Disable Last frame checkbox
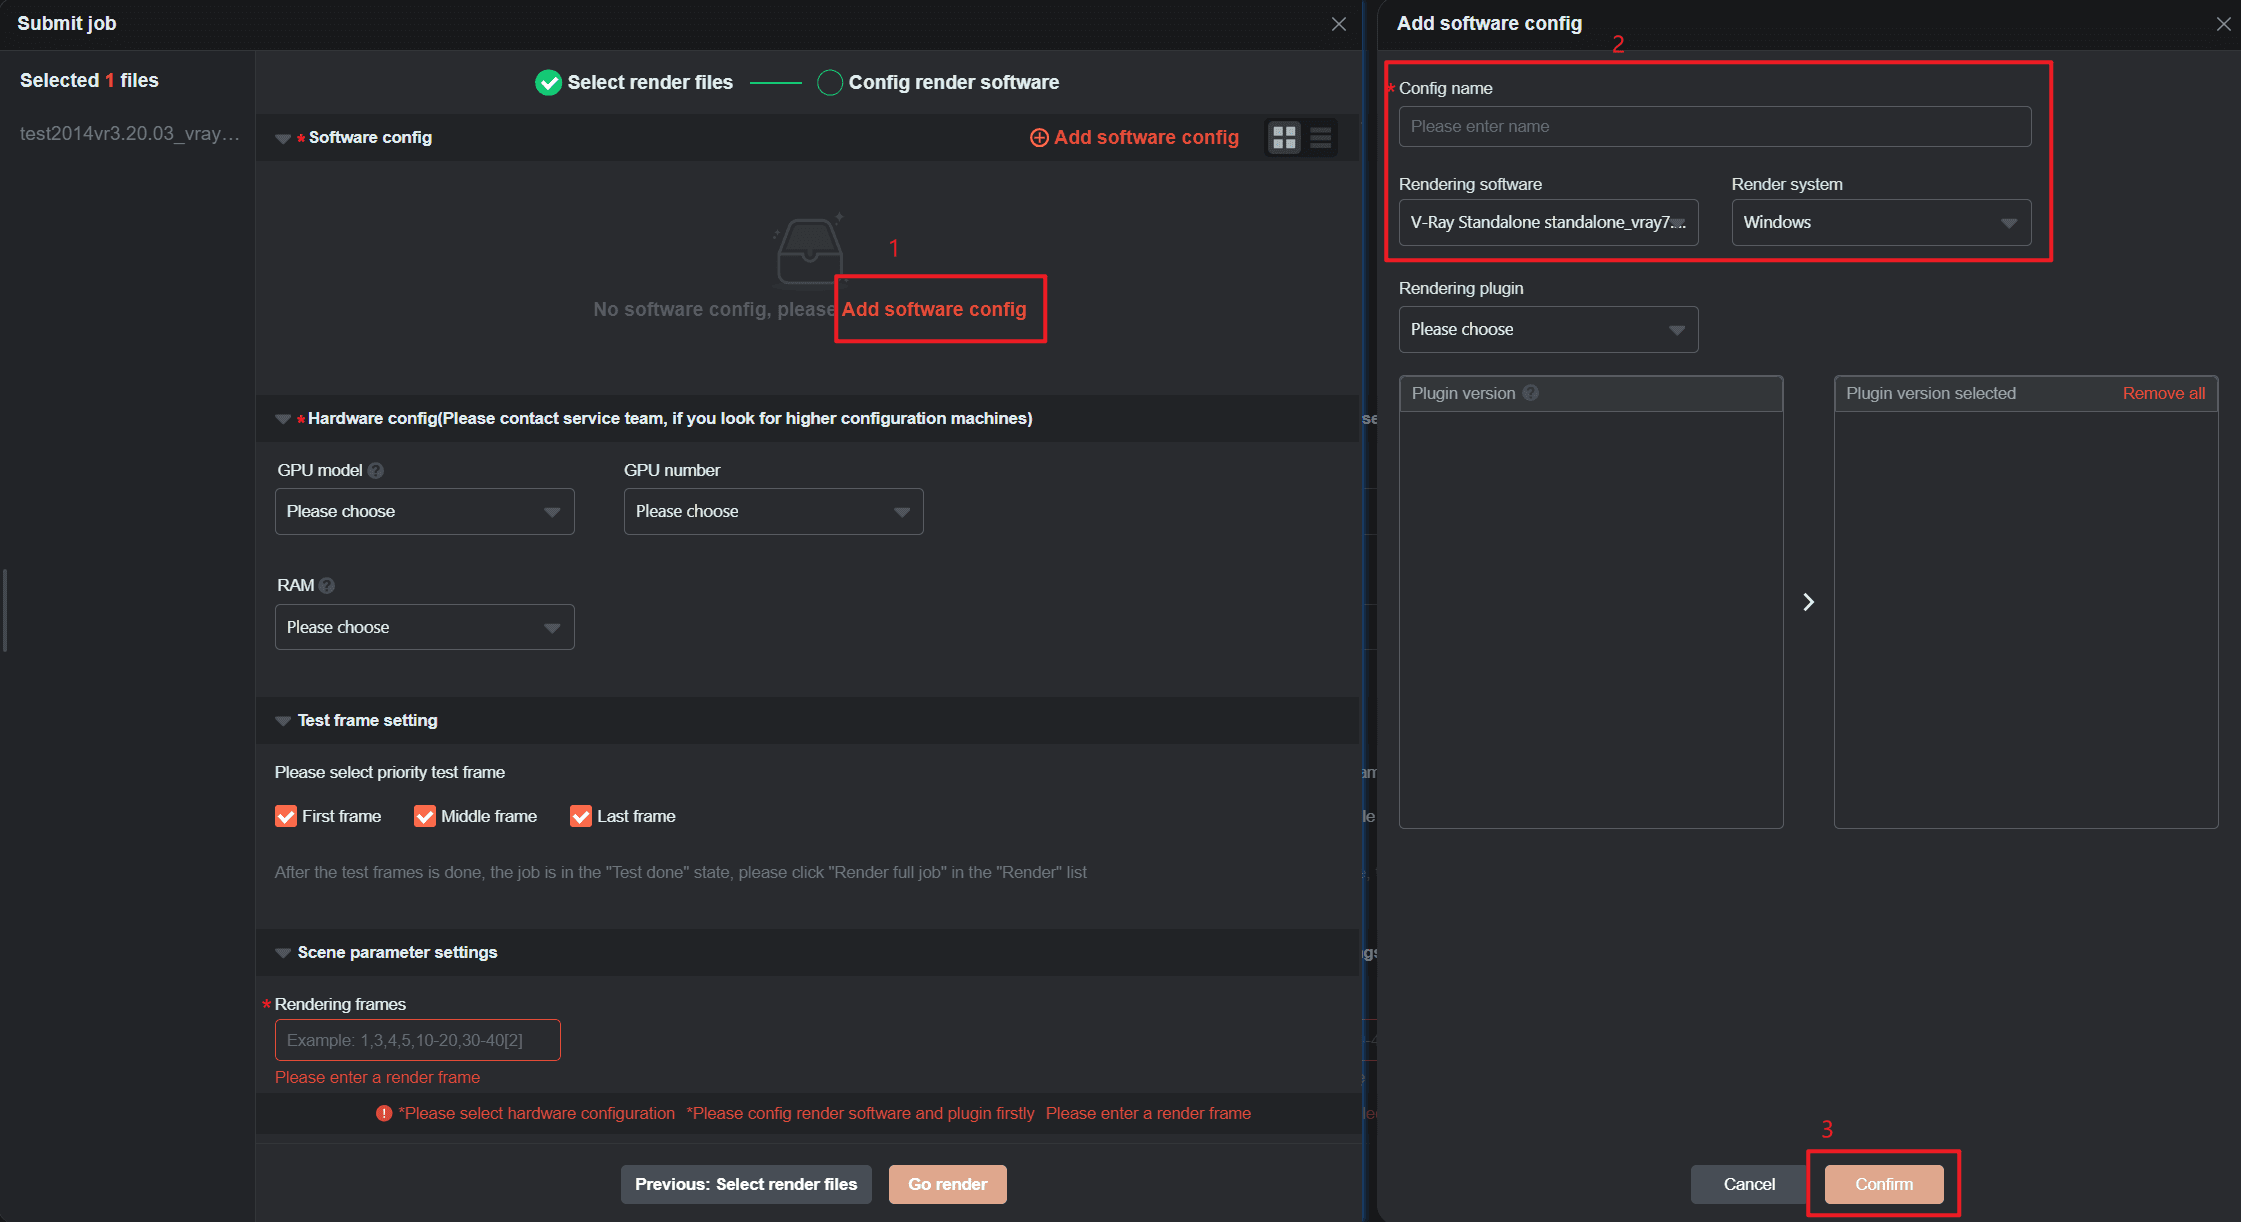Image resolution: width=2241 pixels, height=1222 pixels. (581, 816)
